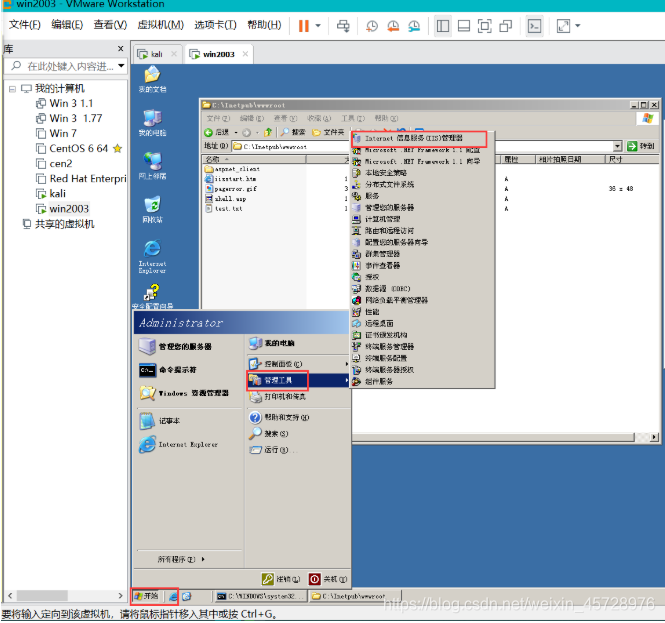Open the 查看(V) menu in VMware

click(110, 25)
